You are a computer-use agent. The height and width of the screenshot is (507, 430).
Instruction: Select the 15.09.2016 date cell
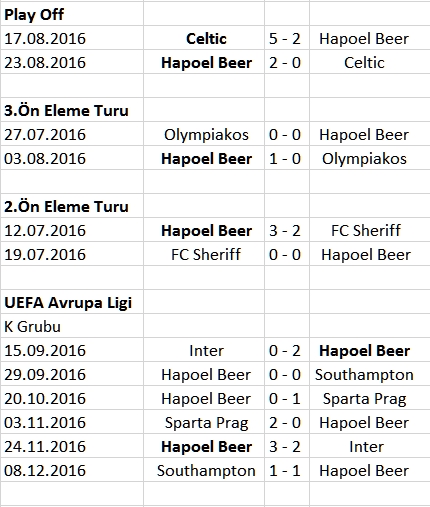pos(72,350)
